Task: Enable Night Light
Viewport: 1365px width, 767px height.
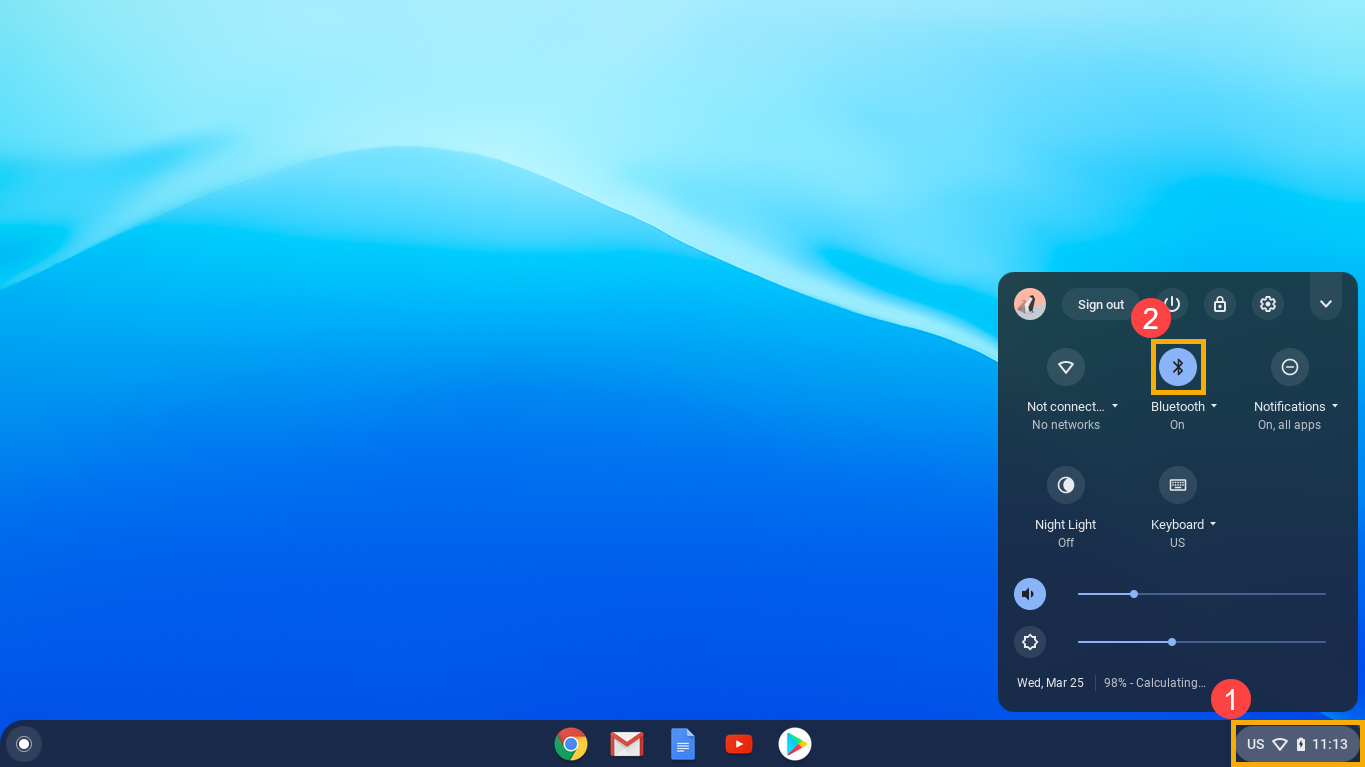Action: click(1065, 485)
